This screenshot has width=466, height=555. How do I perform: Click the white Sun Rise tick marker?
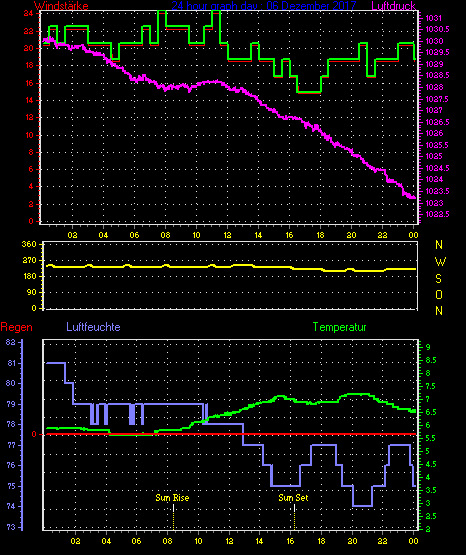pyautogui.click(x=173, y=508)
